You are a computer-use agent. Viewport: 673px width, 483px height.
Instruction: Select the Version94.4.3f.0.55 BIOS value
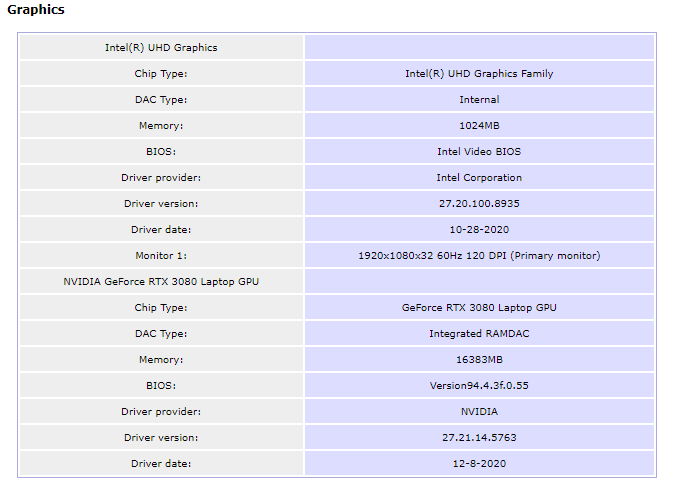pos(479,386)
